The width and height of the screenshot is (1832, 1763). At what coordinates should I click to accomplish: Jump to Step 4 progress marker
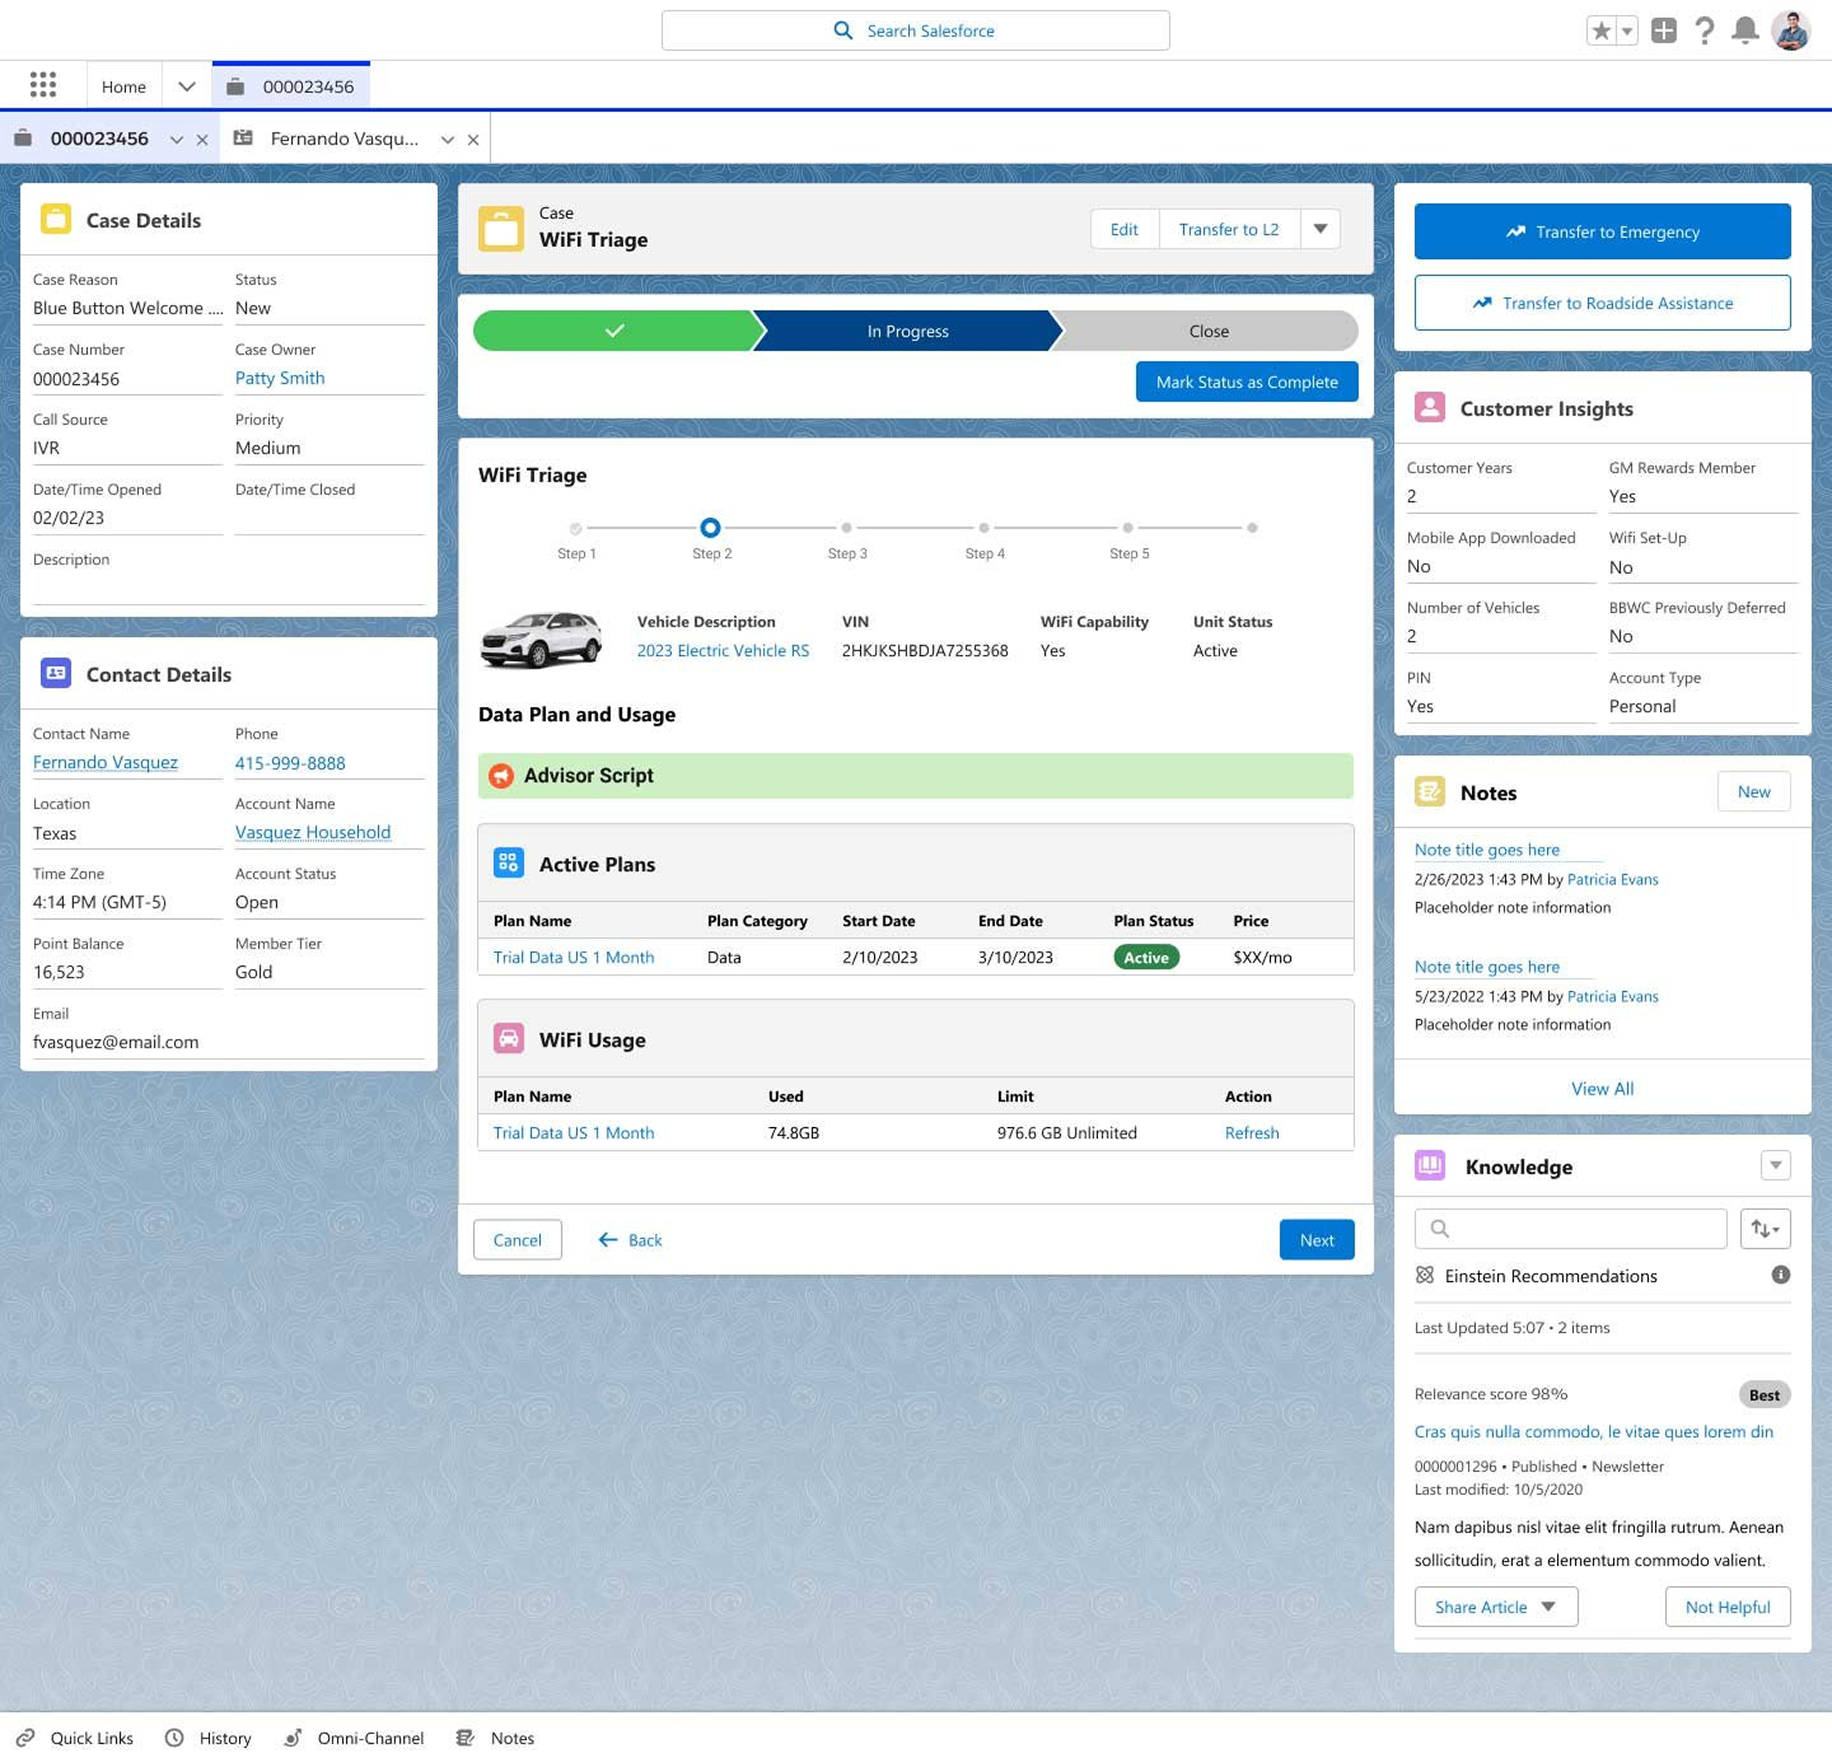[x=984, y=528]
